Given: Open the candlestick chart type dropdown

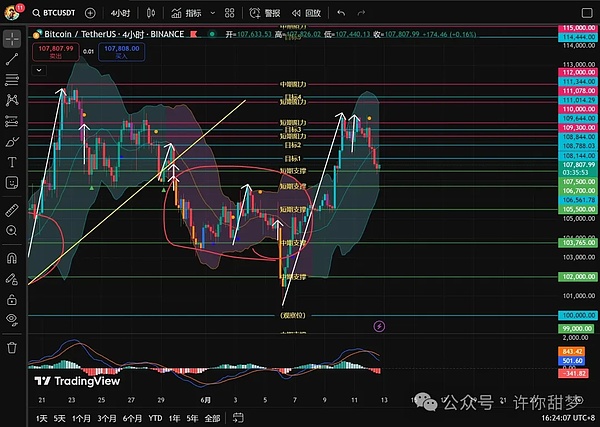Looking at the screenshot, I should (150, 13).
